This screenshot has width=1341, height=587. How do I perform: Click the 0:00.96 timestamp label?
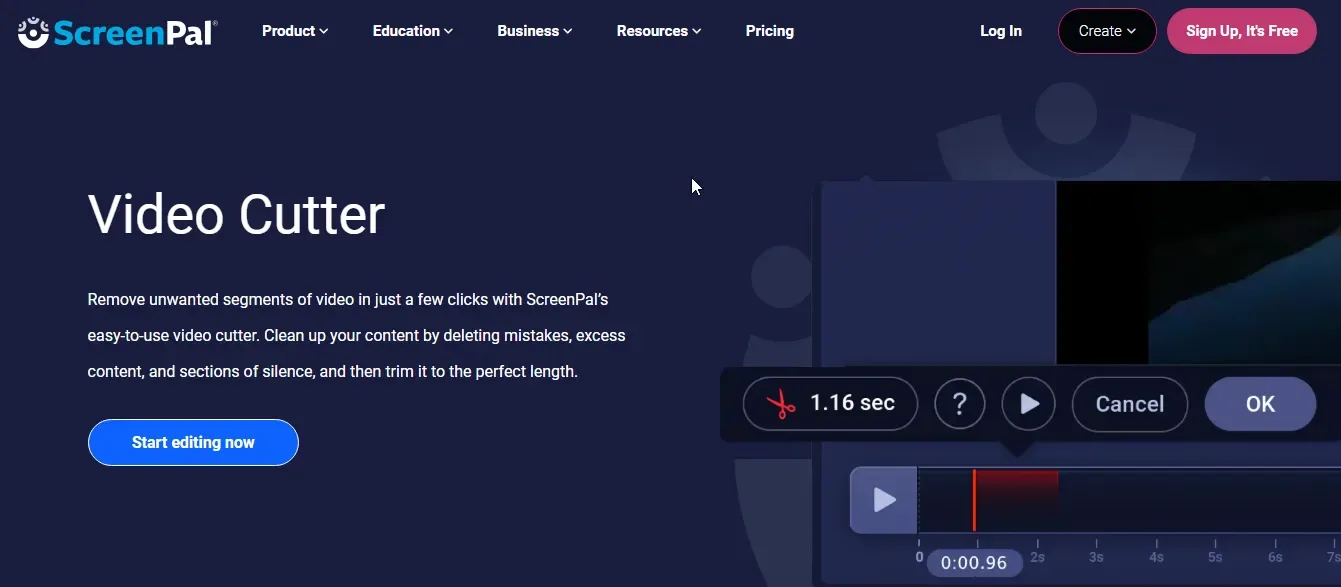[x=974, y=563]
